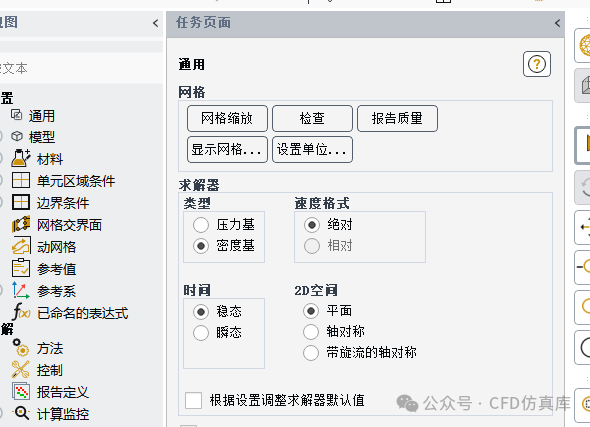The width and height of the screenshot is (590, 427).
Task: Click the 参考系 axes icon
Action: (x=21, y=290)
